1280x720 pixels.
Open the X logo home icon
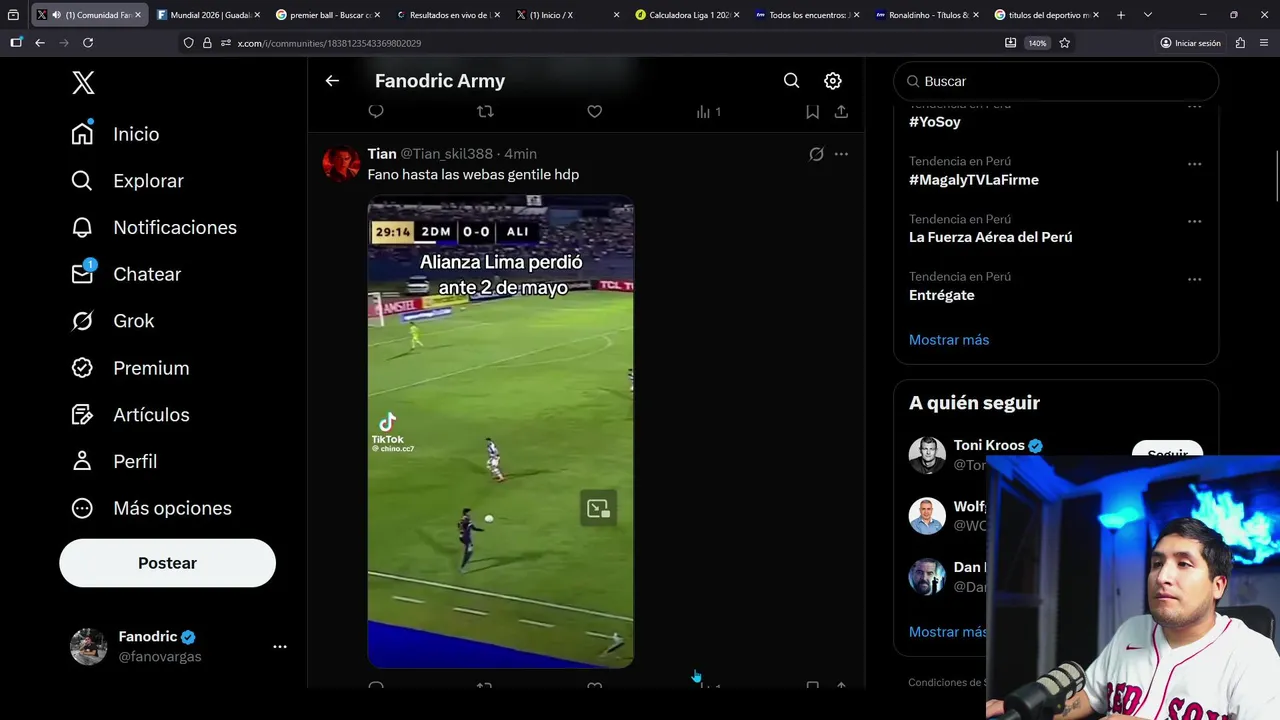coord(83,82)
